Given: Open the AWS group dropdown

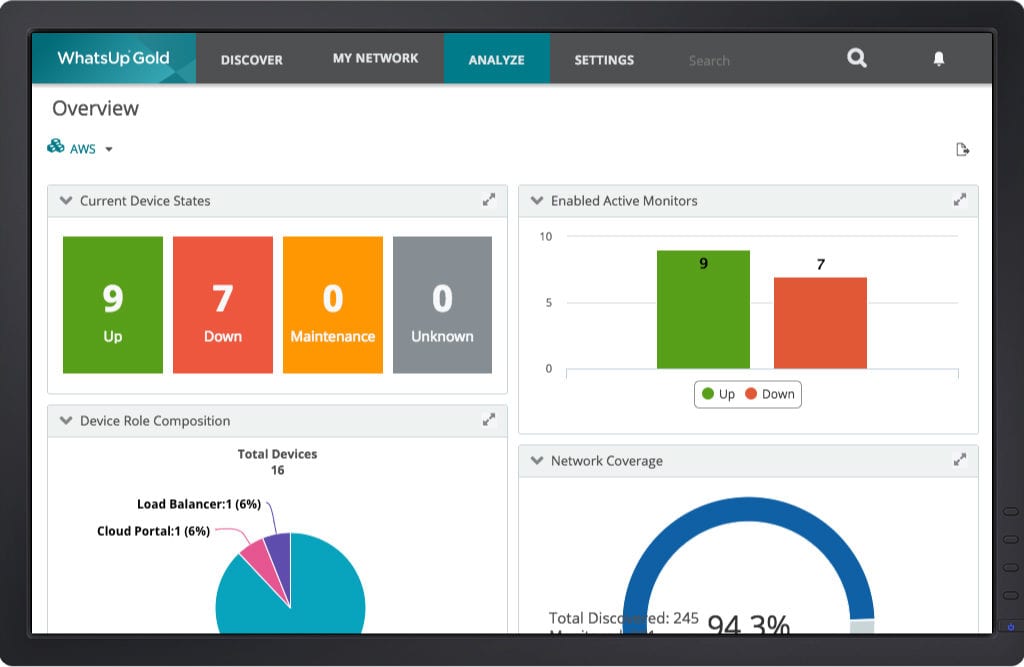Looking at the screenshot, I should [108, 148].
